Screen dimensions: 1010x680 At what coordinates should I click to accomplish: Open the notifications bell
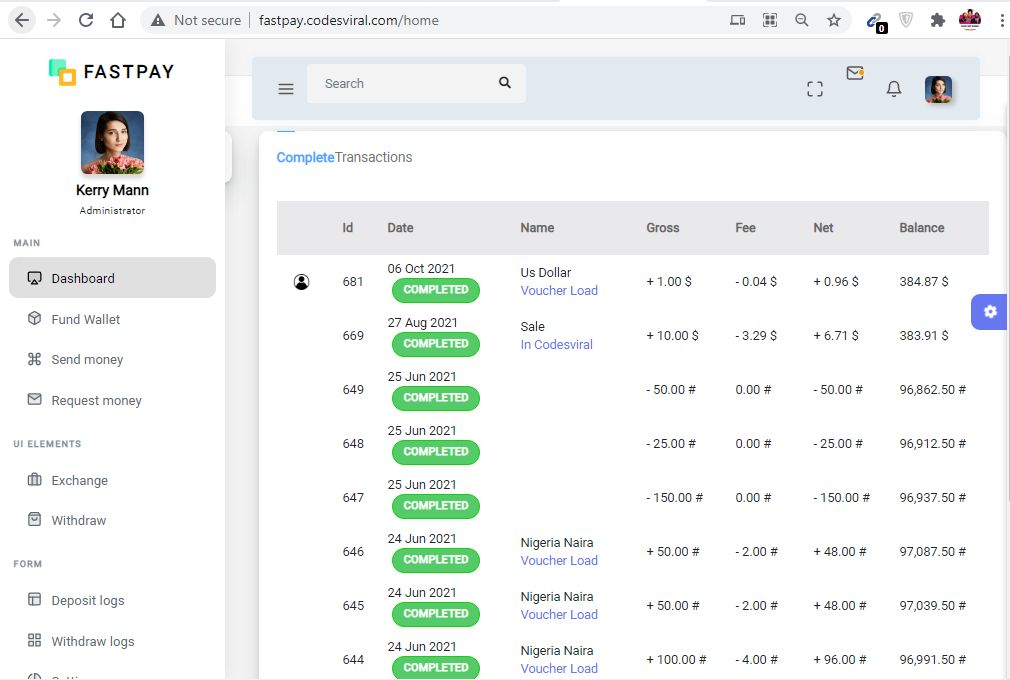pyautogui.click(x=894, y=89)
